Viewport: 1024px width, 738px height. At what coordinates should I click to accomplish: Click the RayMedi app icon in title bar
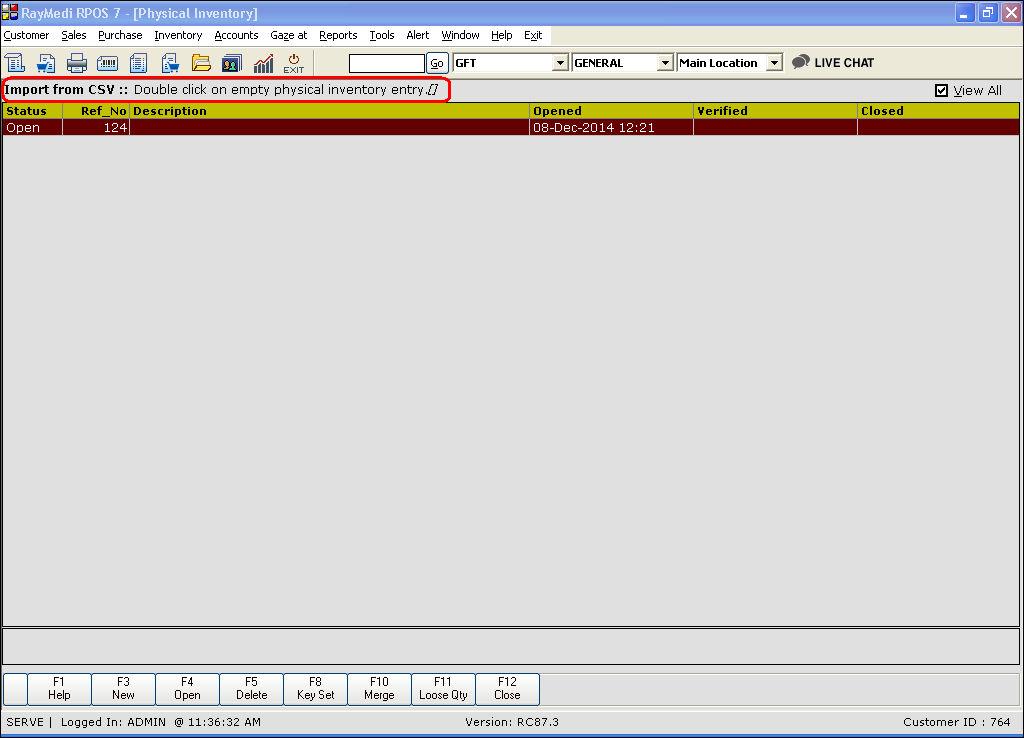click(10, 12)
